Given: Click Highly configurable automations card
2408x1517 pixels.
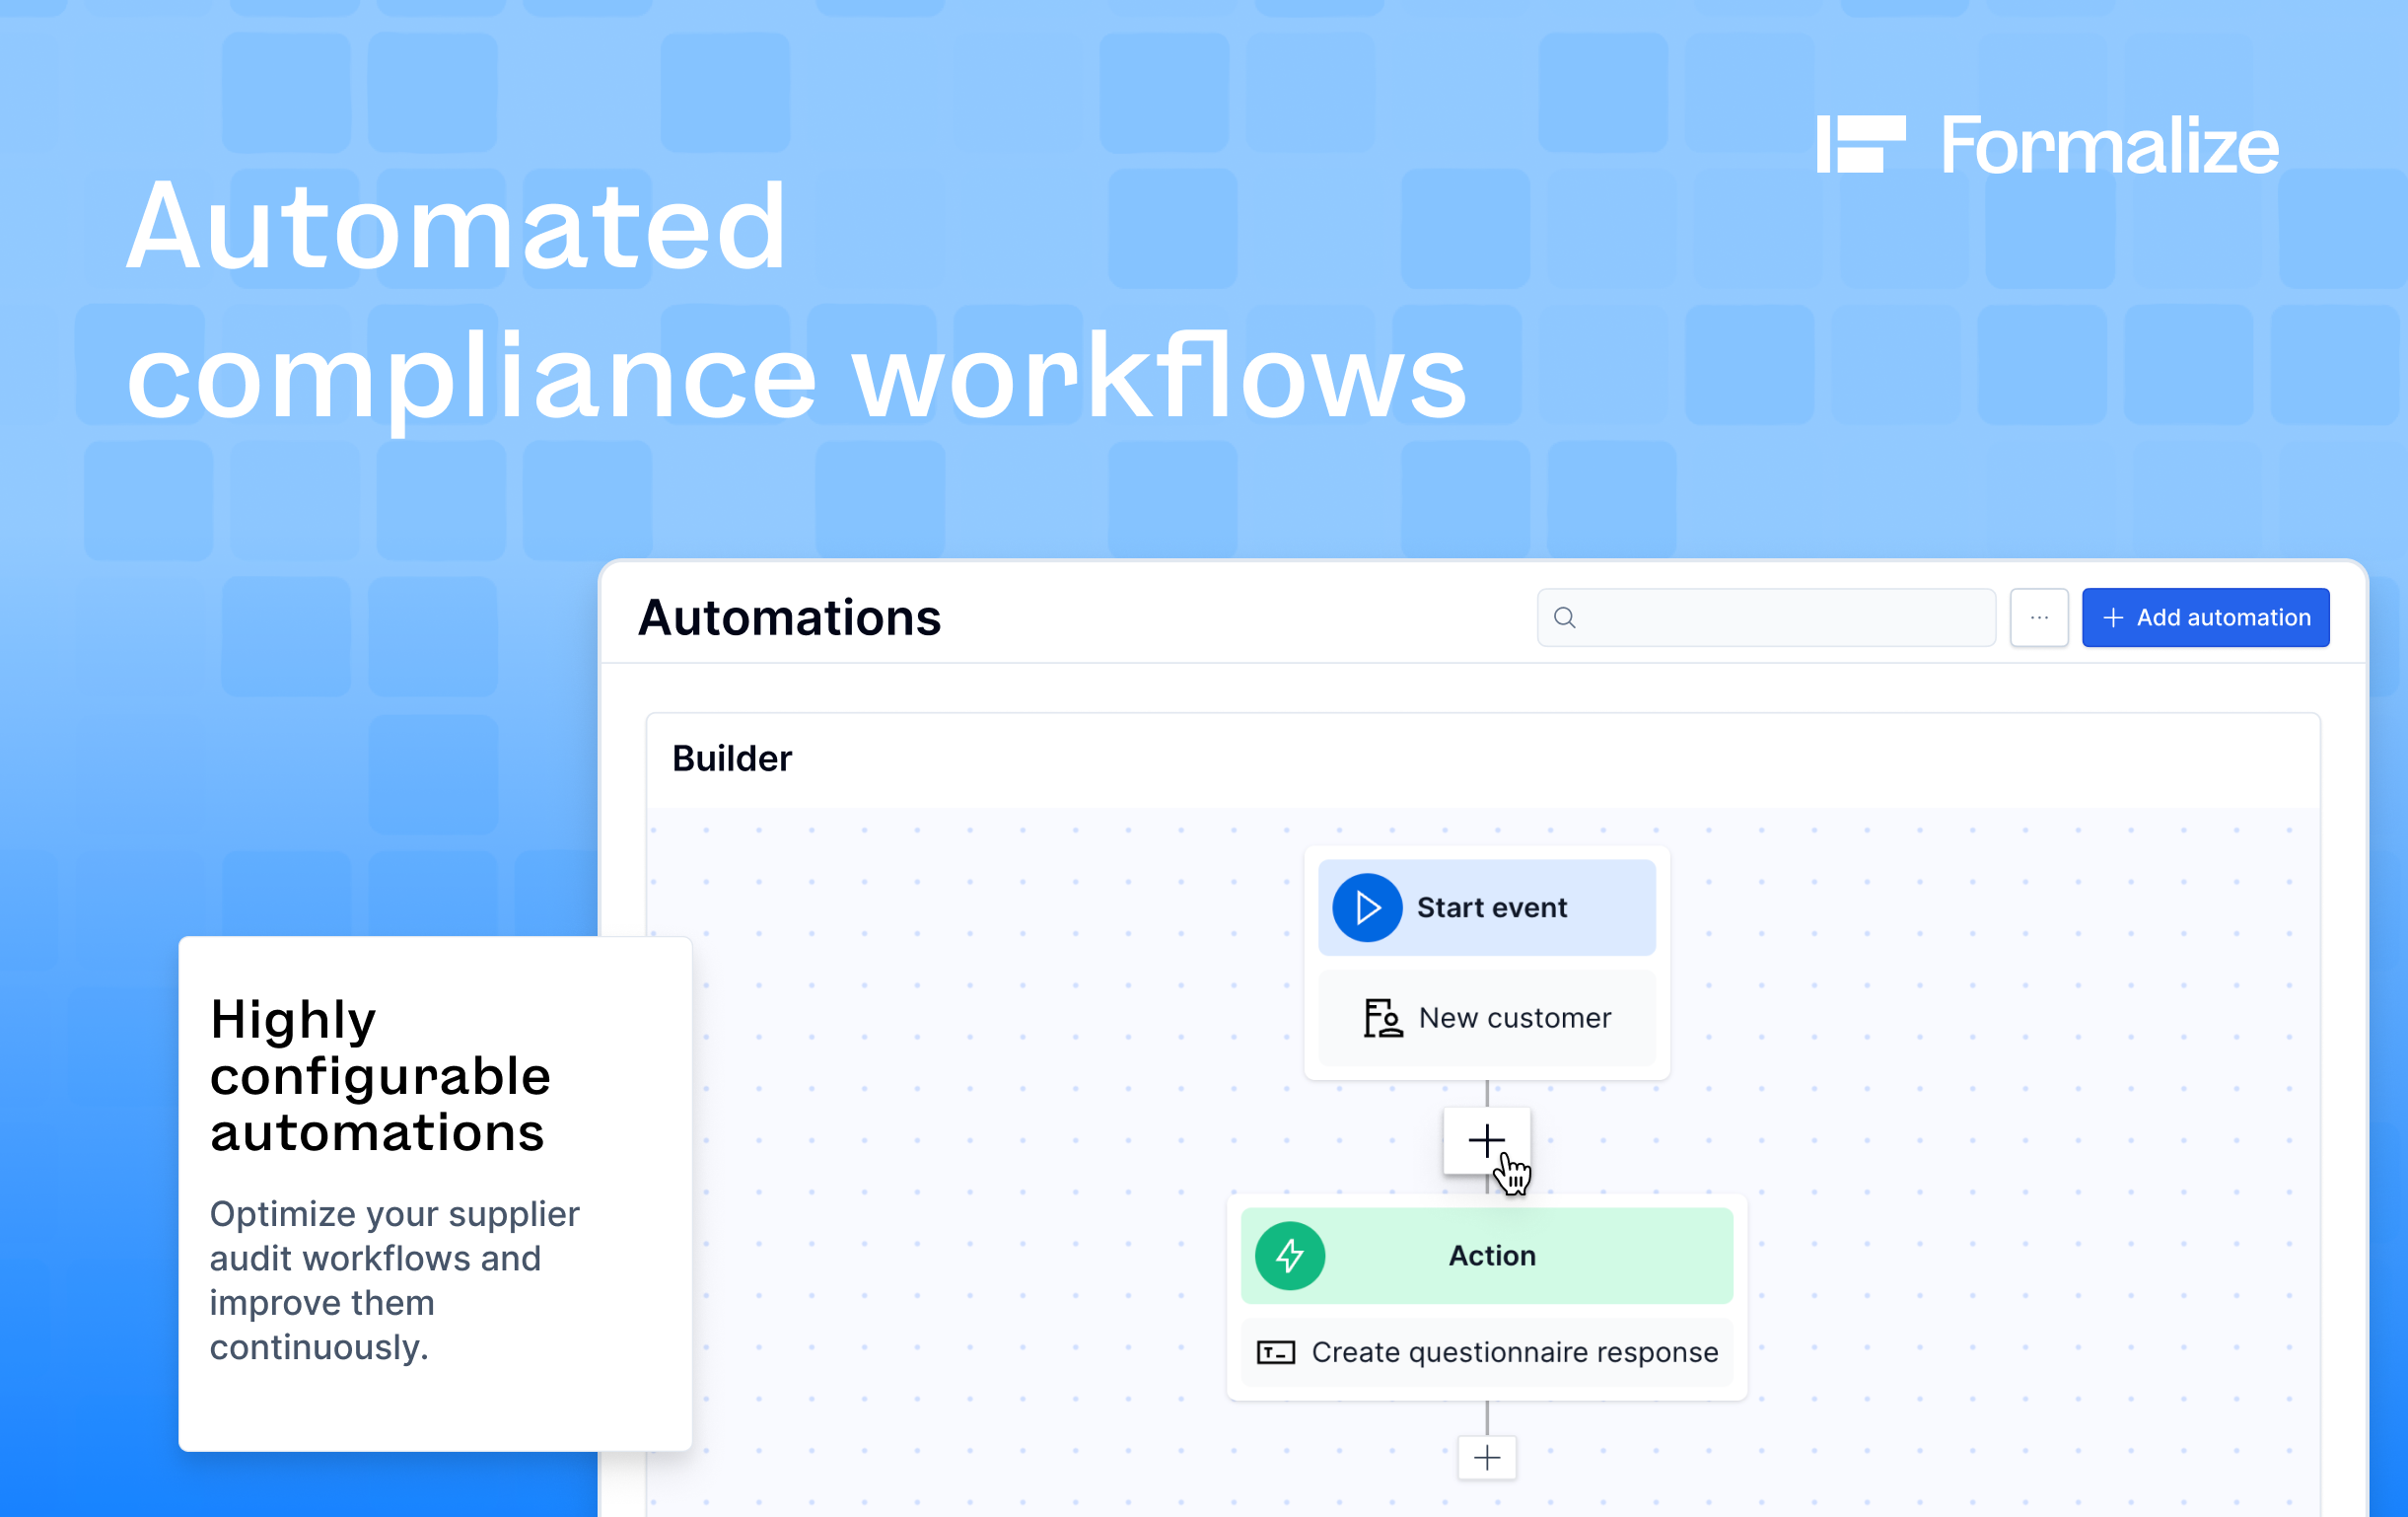Looking at the screenshot, I should [x=435, y=1192].
